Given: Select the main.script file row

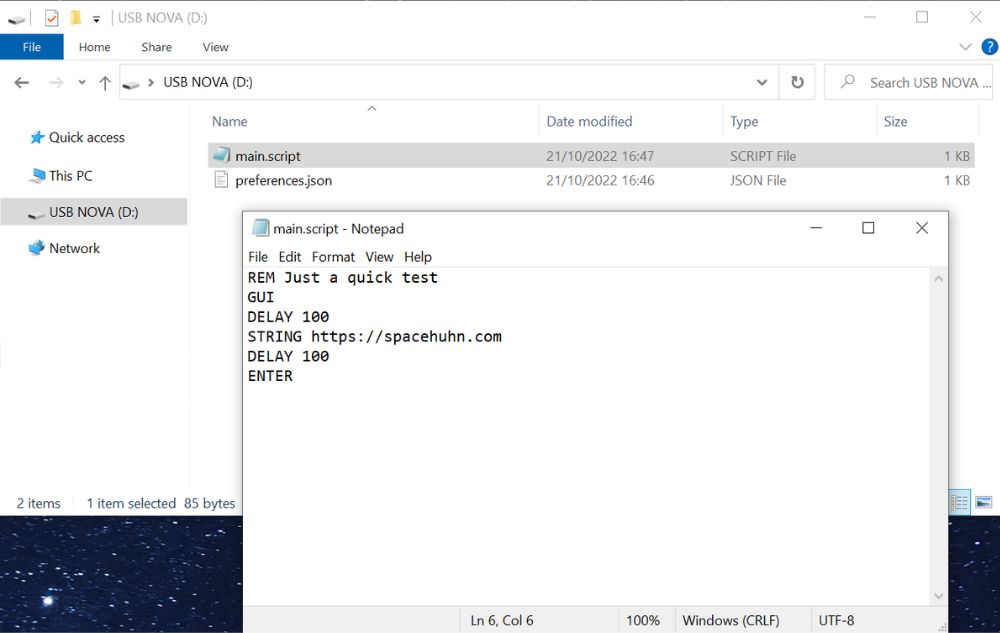Looking at the screenshot, I should pyautogui.click(x=591, y=156).
